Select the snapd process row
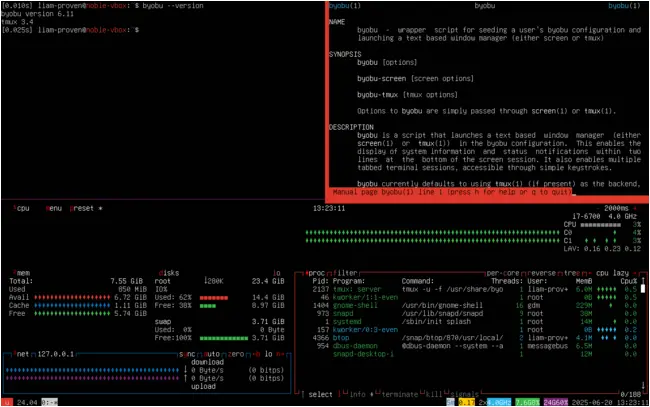The width and height of the screenshot is (650, 407). (x=473, y=314)
